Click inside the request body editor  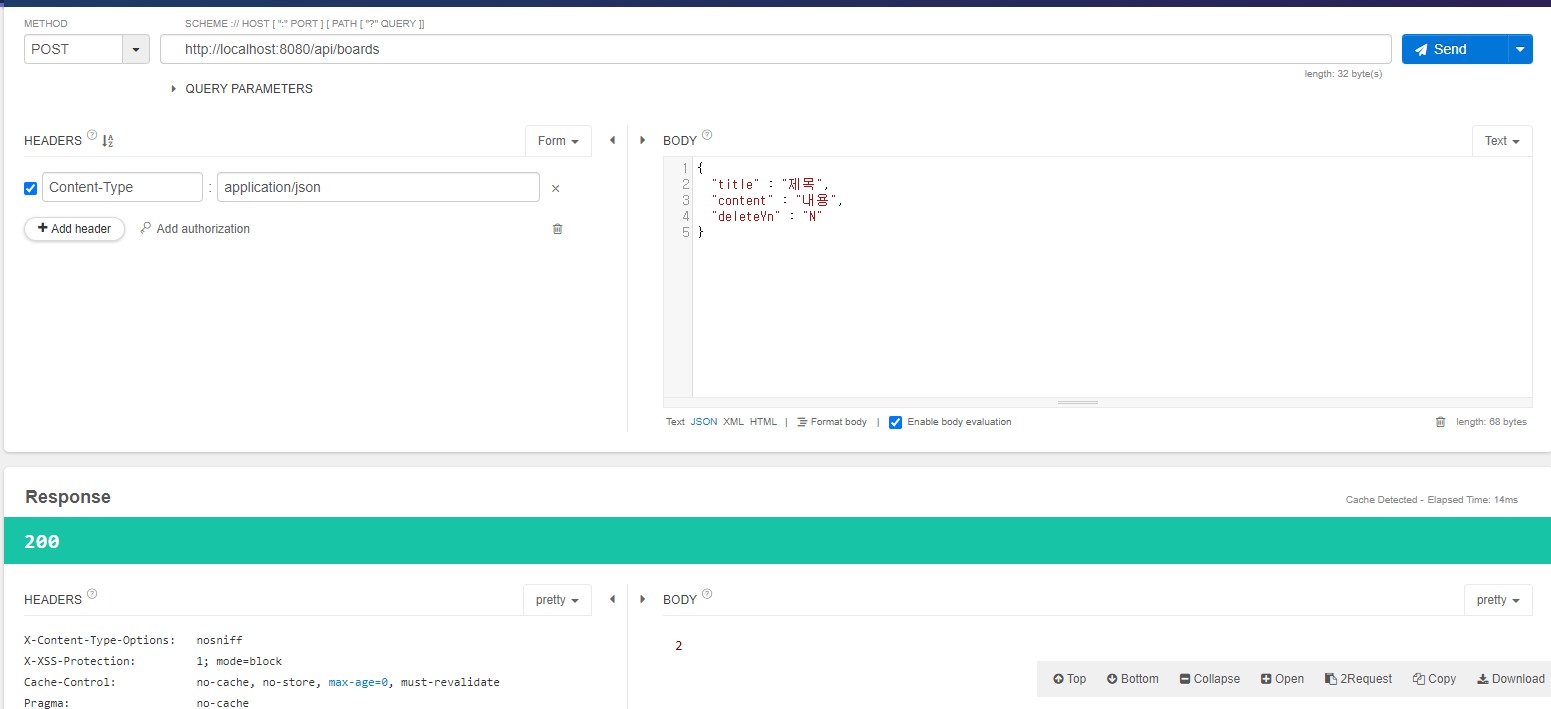tap(1111, 277)
